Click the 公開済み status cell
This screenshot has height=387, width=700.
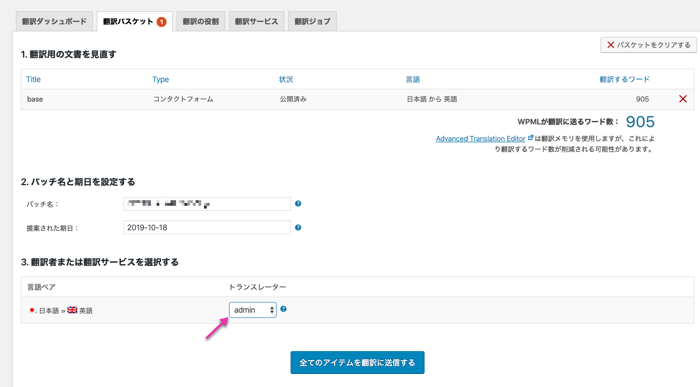tap(293, 99)
